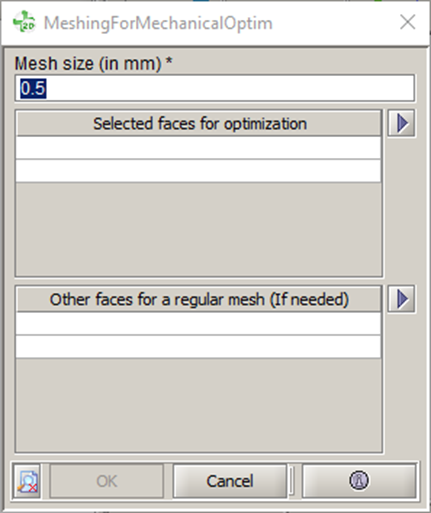431x513 pixels.
Task: Click the clear selection icon at bottom left
Action: point(28,481)
